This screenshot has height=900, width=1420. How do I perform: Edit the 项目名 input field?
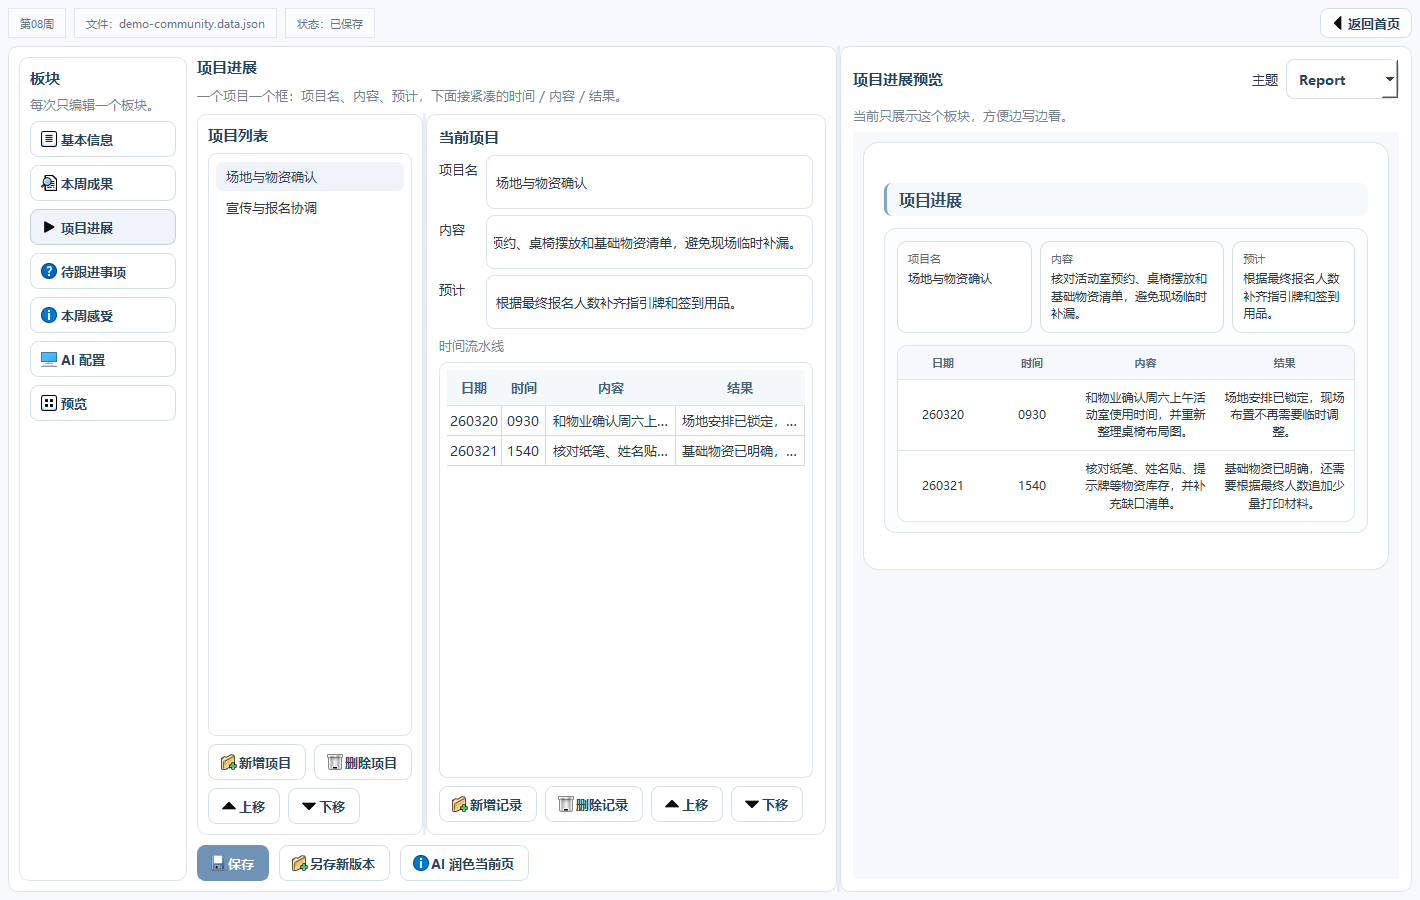click(x=649, y=182)
